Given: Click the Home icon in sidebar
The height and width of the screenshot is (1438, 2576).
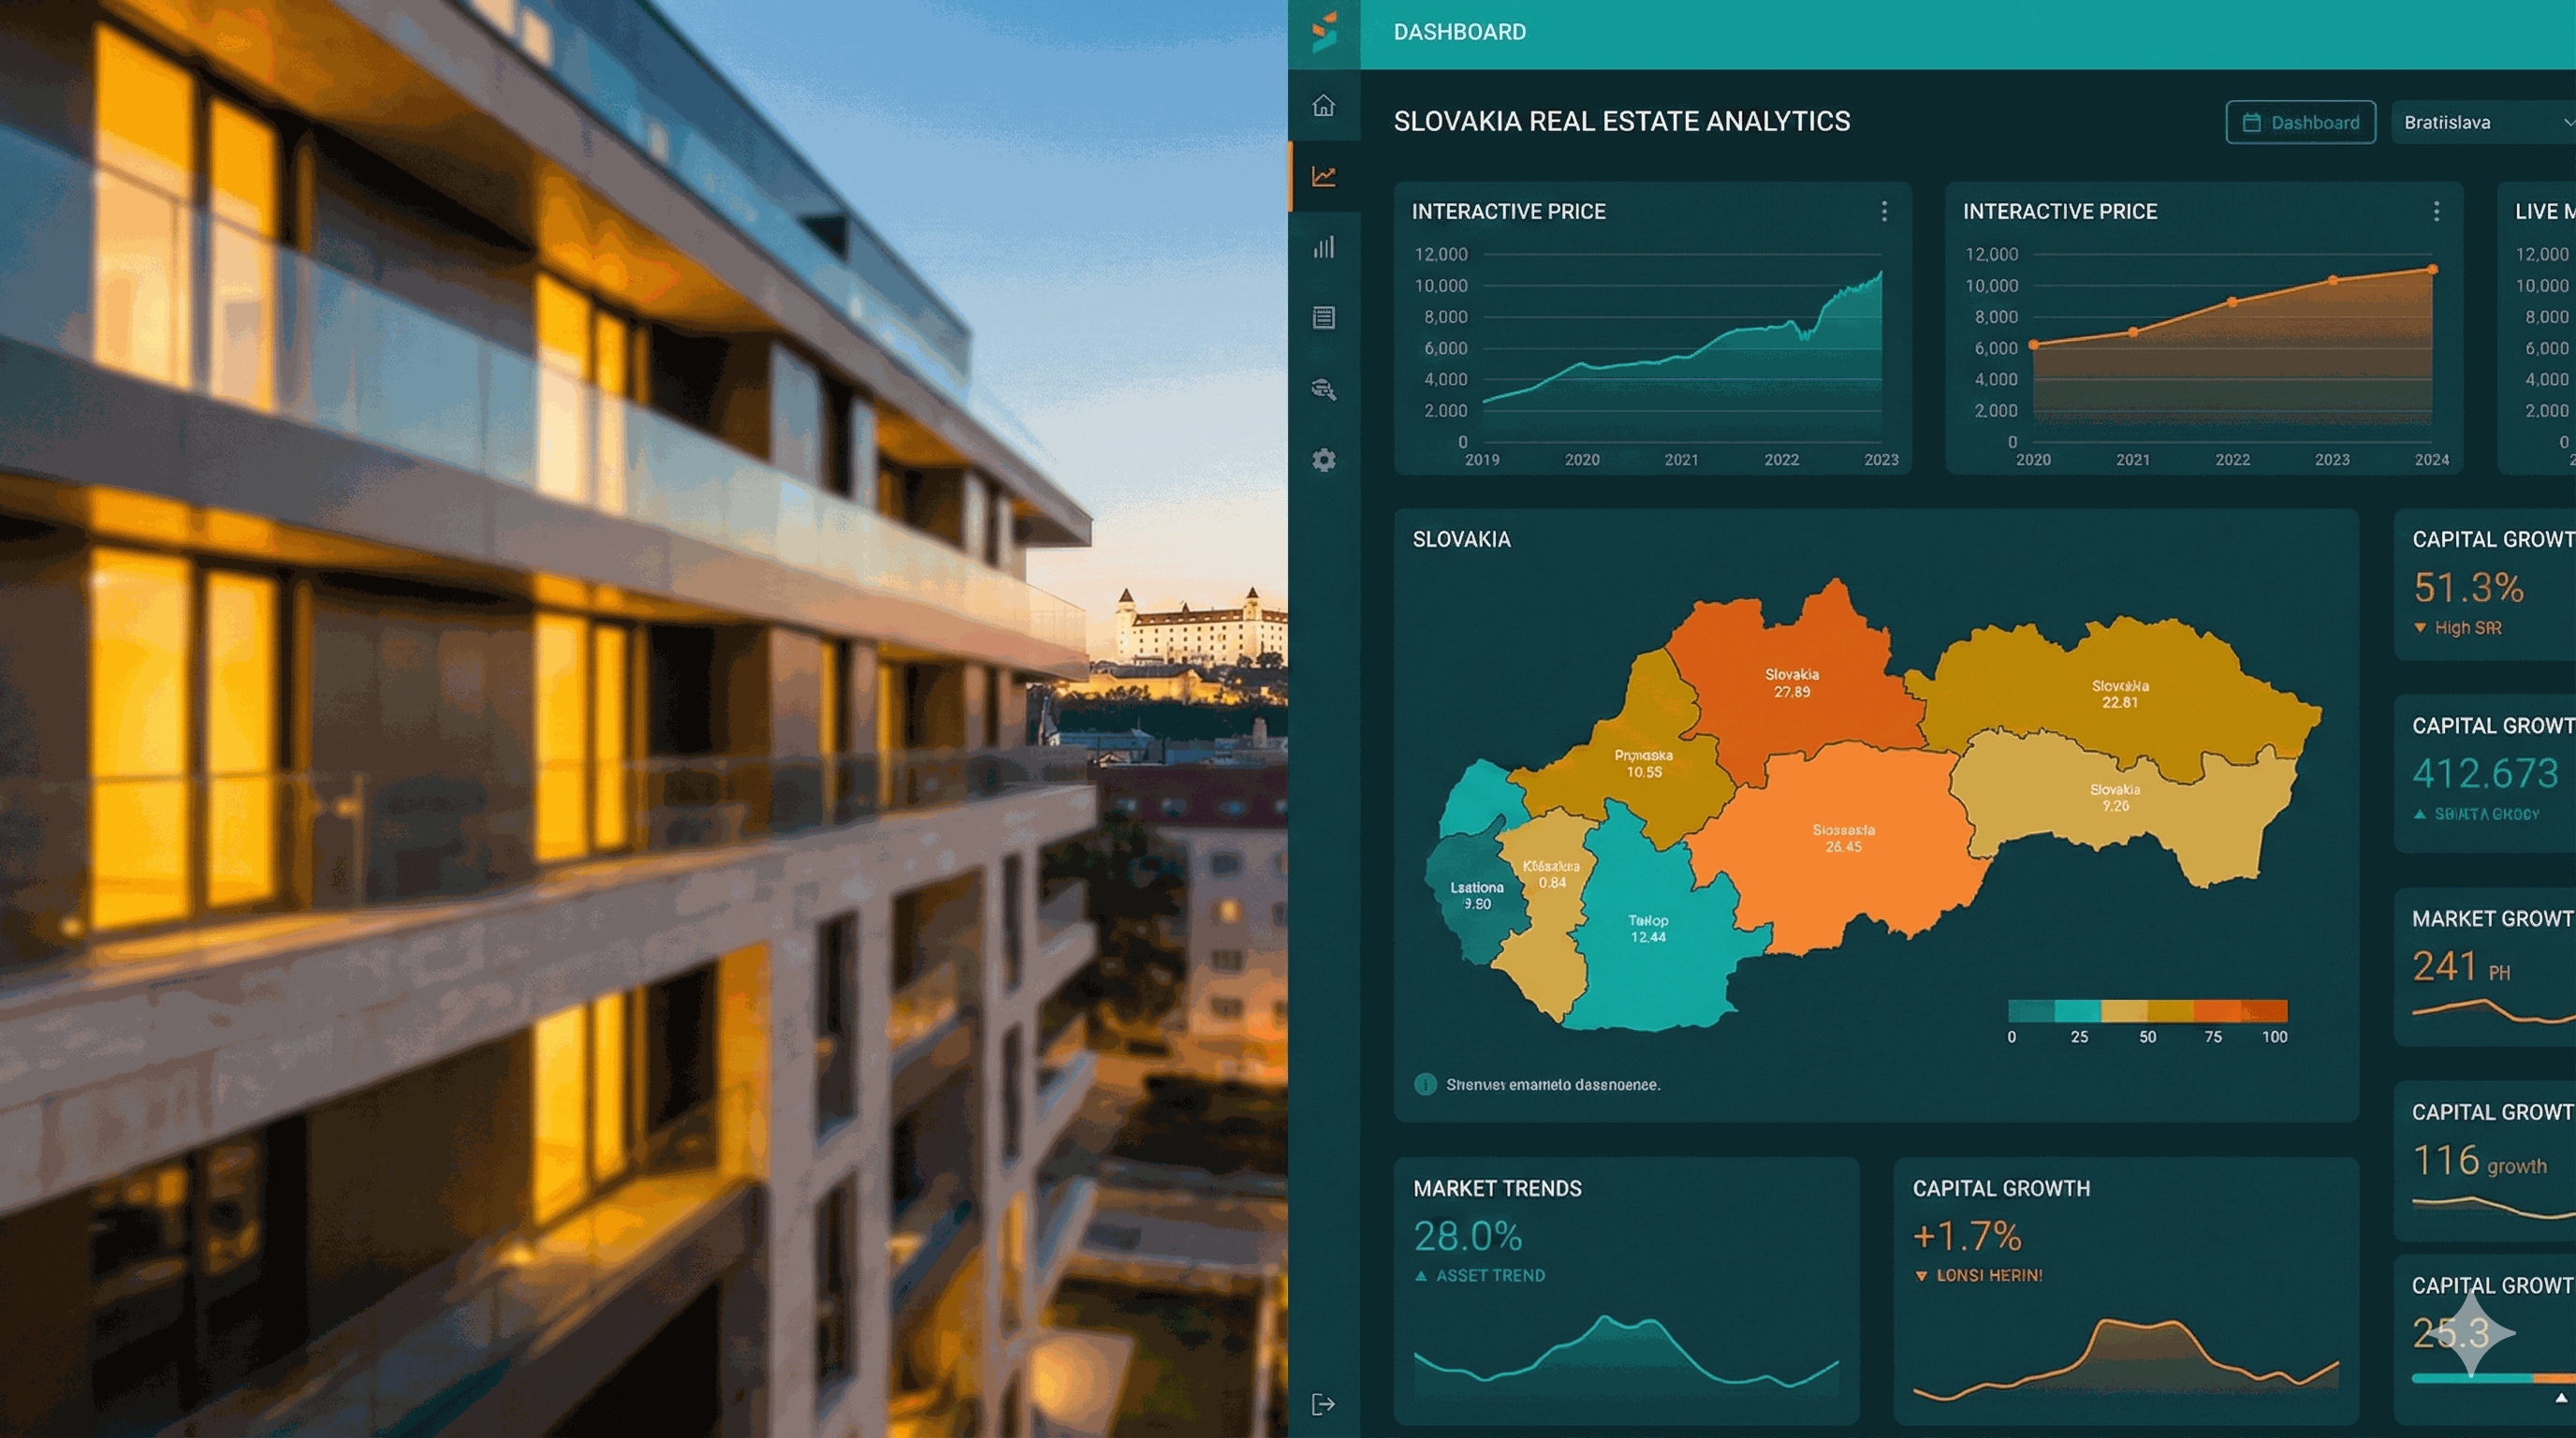Looking at the screenshot, I should [x=1323, y=105].
